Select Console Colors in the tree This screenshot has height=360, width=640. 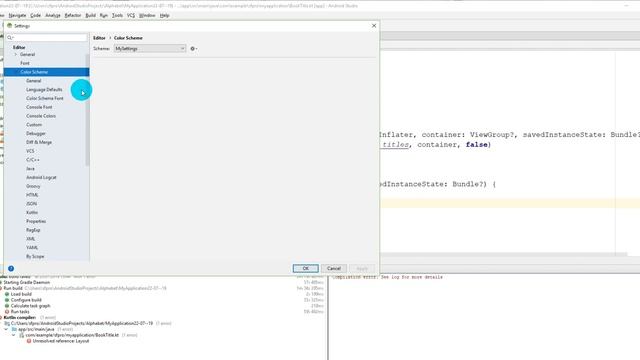pos(41,116)
